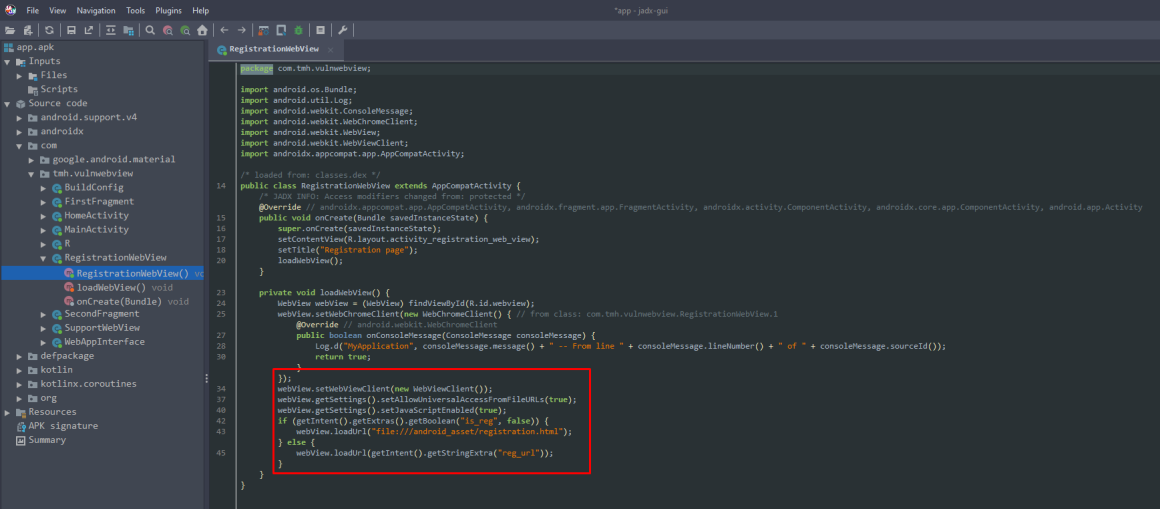This screenshot has width=1160, height=509.
Task: Expand the kotlinx.coroutines package arrow
Action: tap(19, 384)
